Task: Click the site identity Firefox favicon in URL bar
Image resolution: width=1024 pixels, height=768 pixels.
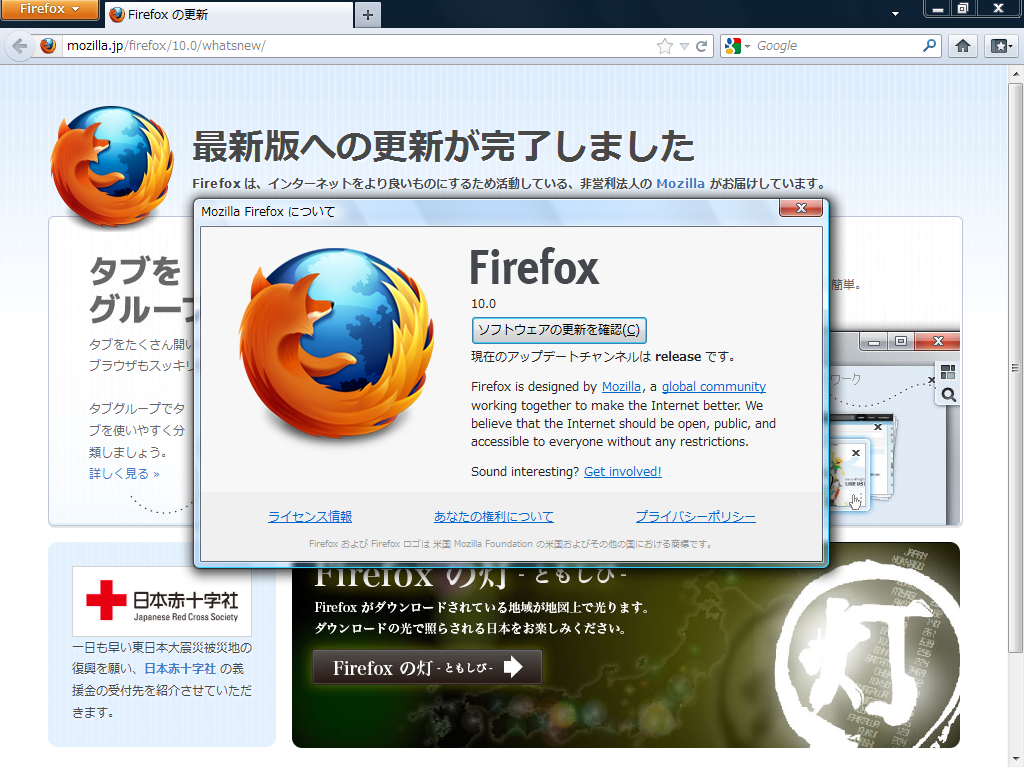Action: pos(48,46)
